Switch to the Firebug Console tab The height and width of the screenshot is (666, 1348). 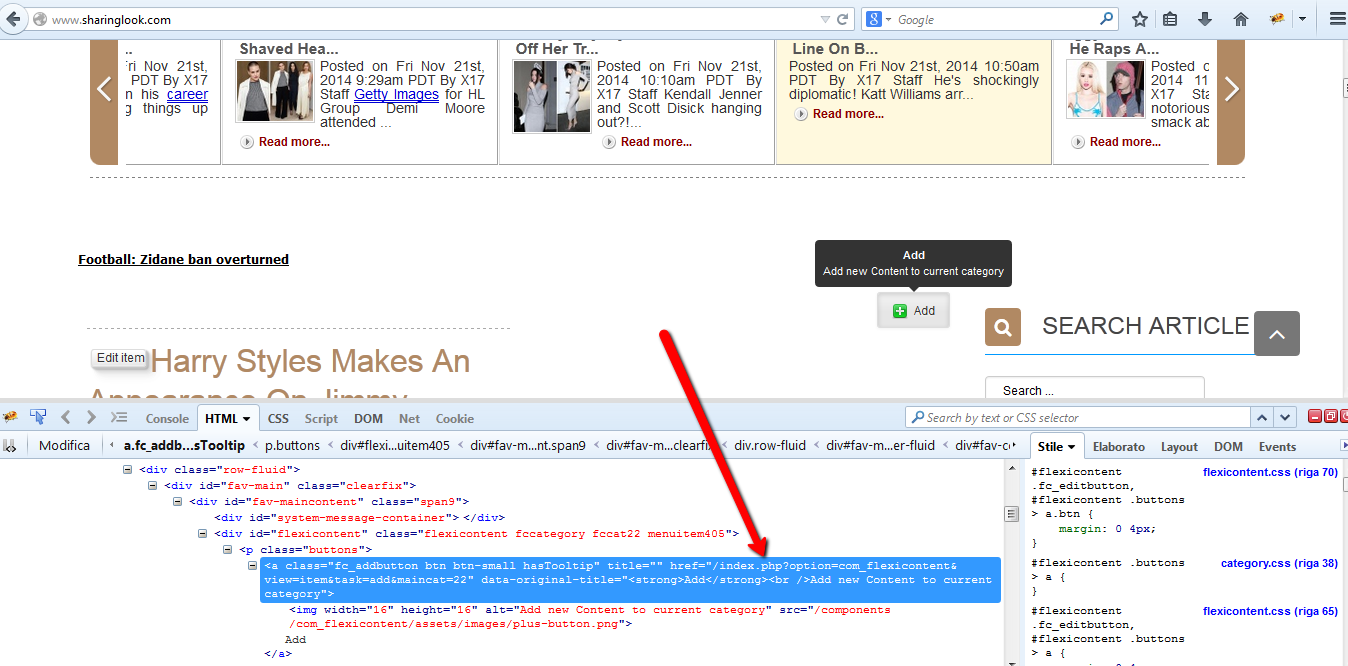(x=167, y=419)
